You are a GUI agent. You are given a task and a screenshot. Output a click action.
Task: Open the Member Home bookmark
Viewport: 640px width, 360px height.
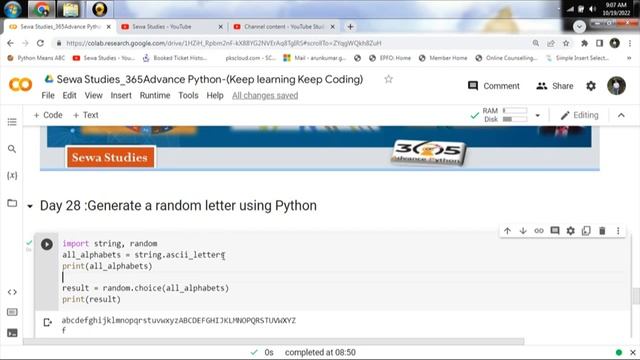click(443, 58)
